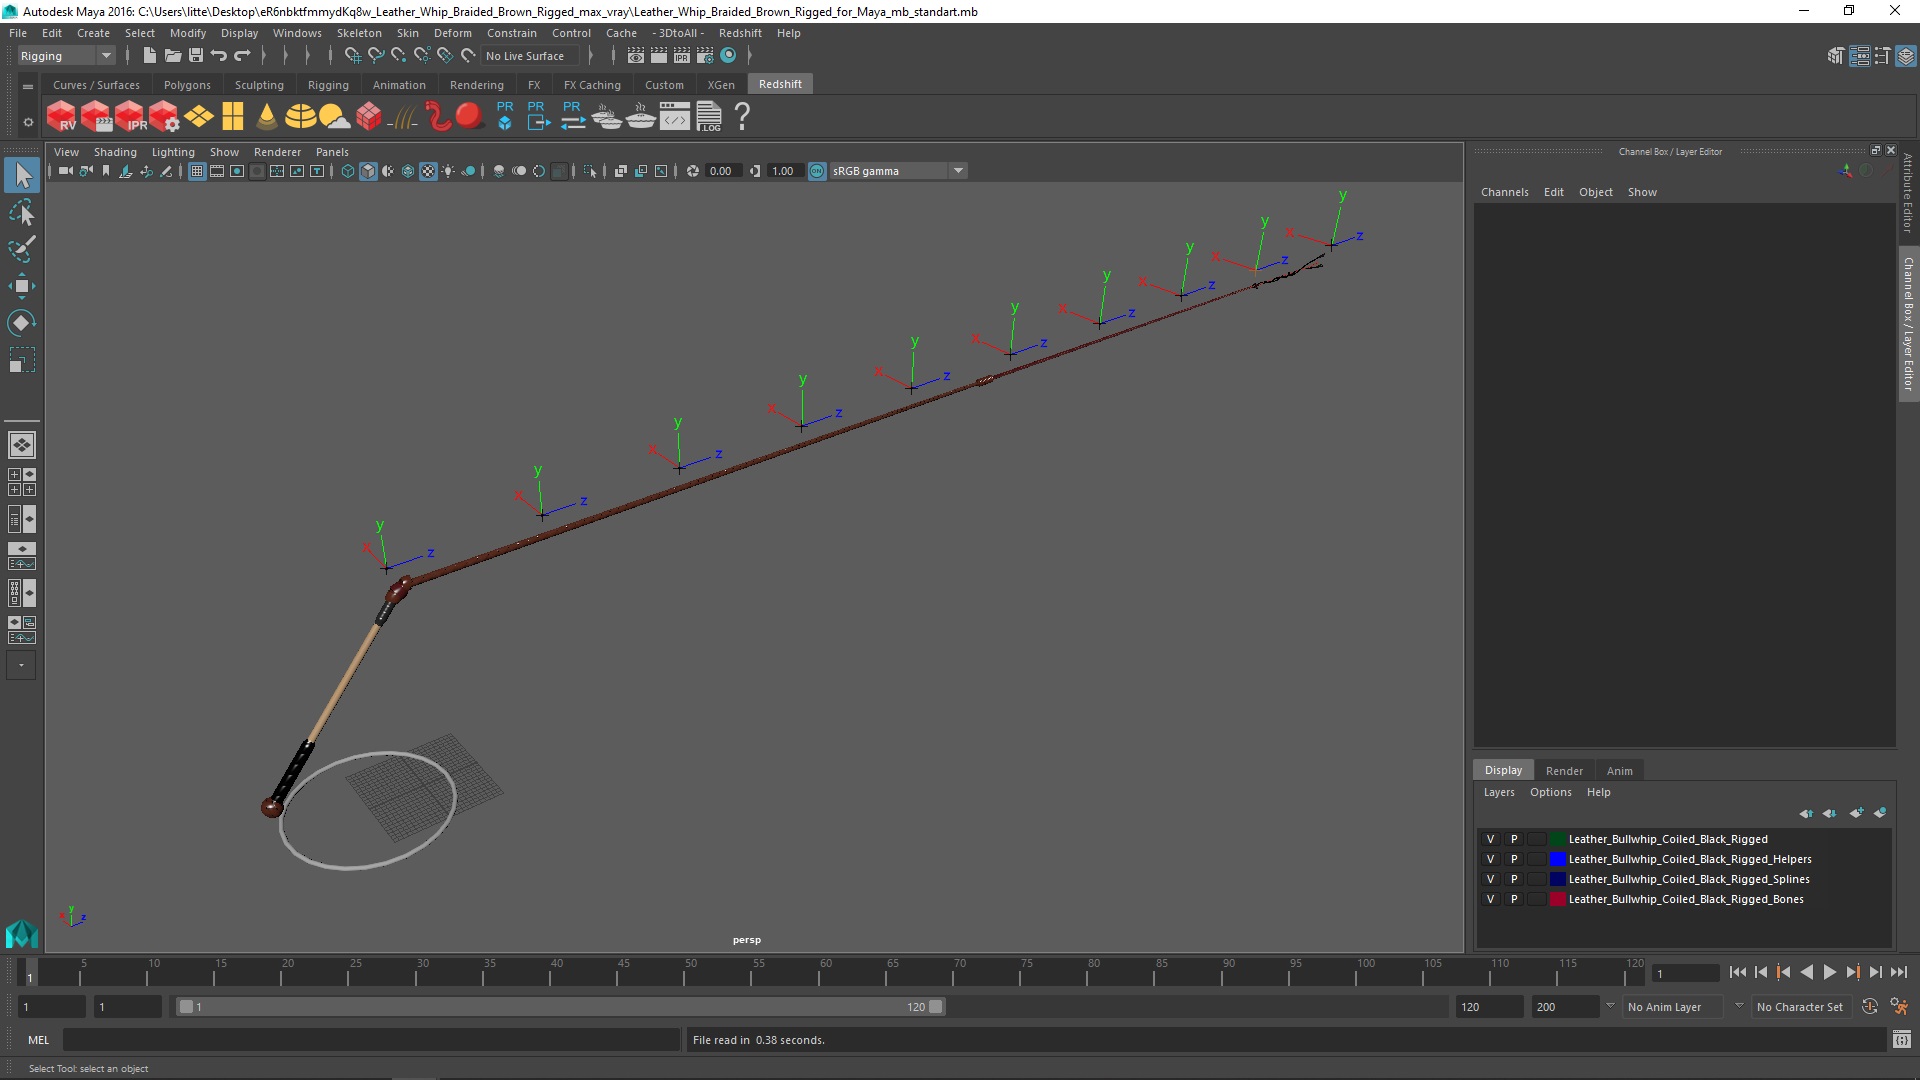Toggle playback P of Leather_Bullwhip_Coiled_Black_Rigged layer
1920x1080 pixels.
(x=1514, y=839)
